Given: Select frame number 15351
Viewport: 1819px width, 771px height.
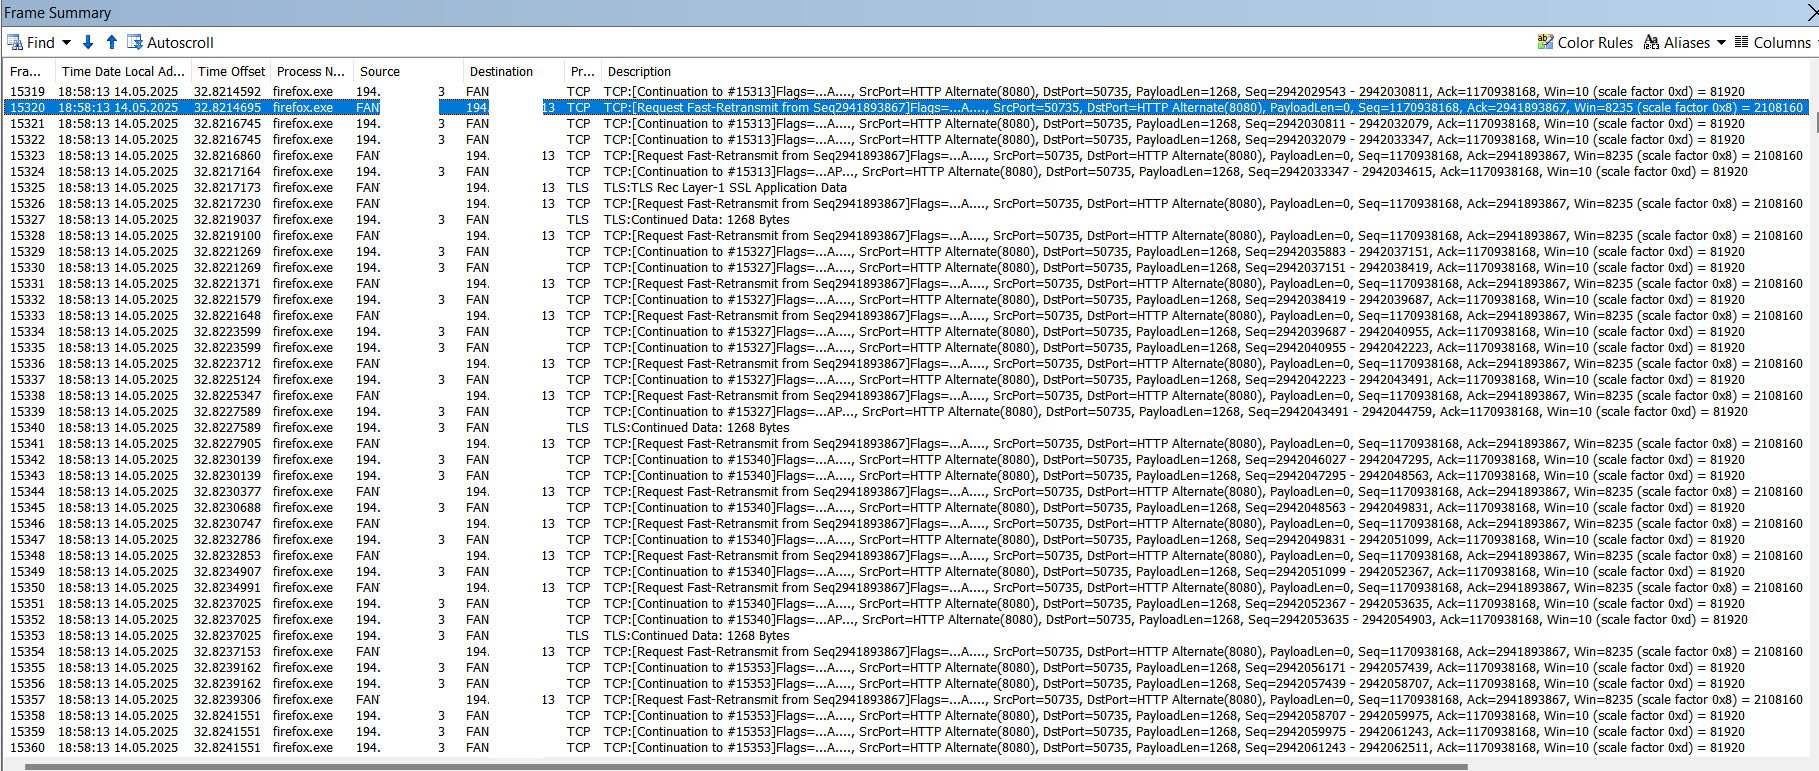Looking at the screenshot, I should click(27, 604).
